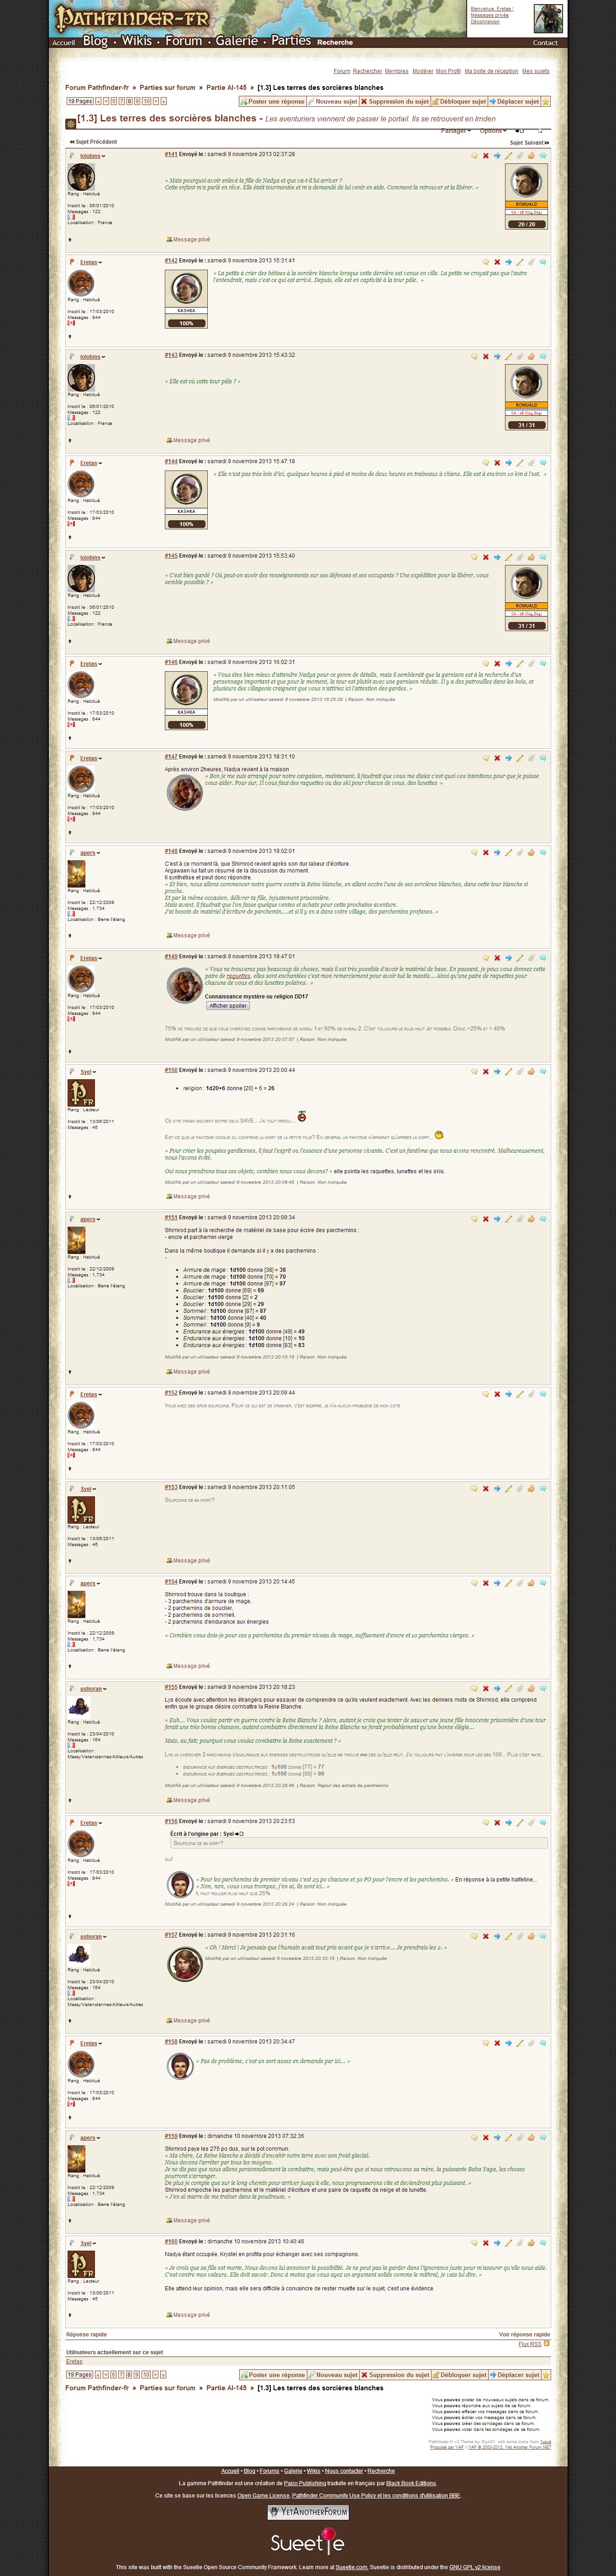This screenshot has height=2576, width=616.
Task: Go to Wikis in the main navigation
Action: click(x=136, y=41)
